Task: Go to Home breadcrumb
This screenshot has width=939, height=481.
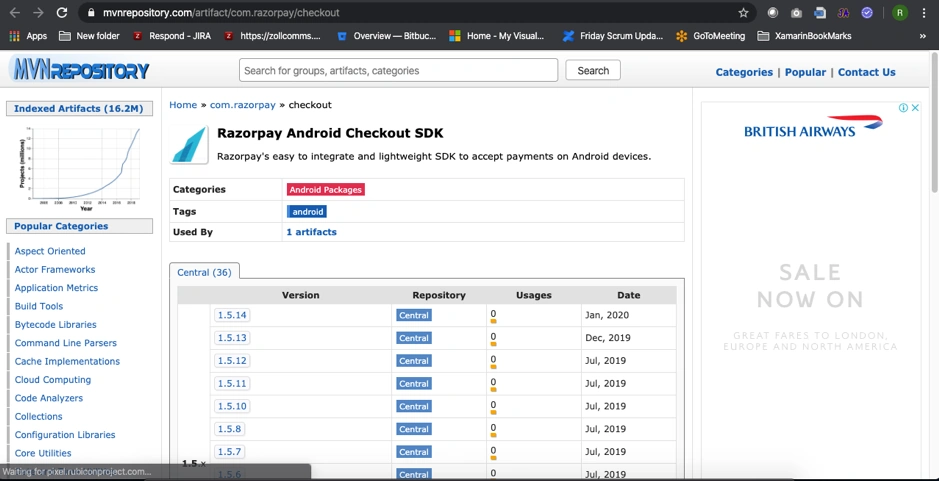Action: coord(183,105)
